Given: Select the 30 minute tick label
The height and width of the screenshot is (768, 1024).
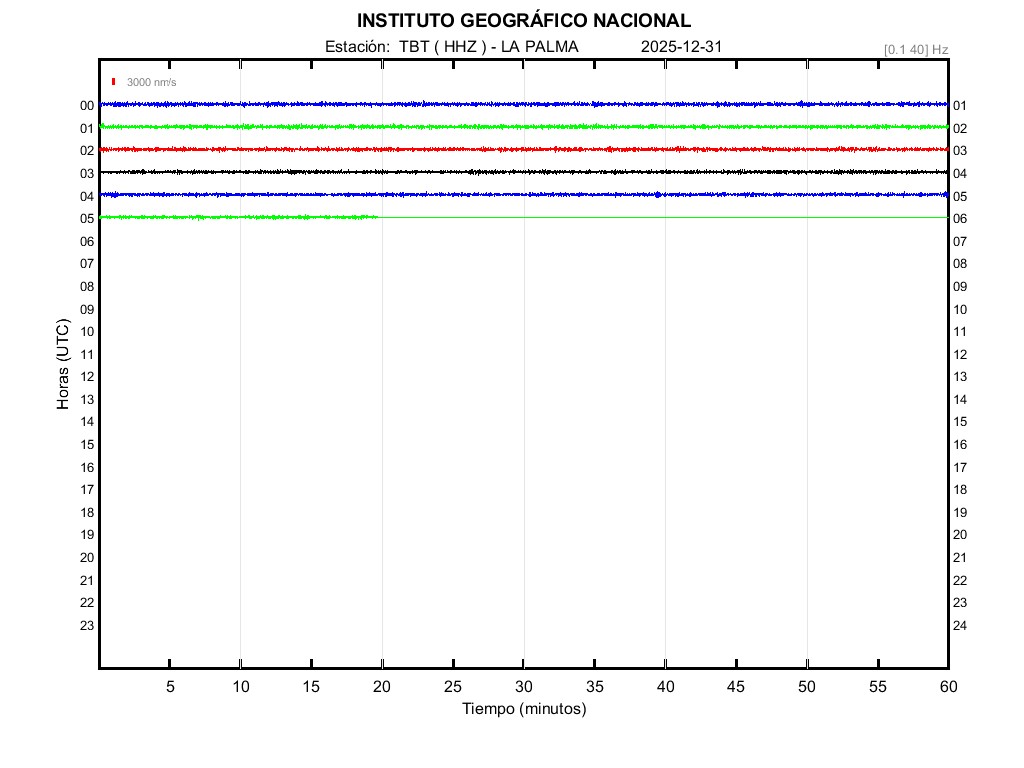Looking at the screenshot, I should pos(523,687).
